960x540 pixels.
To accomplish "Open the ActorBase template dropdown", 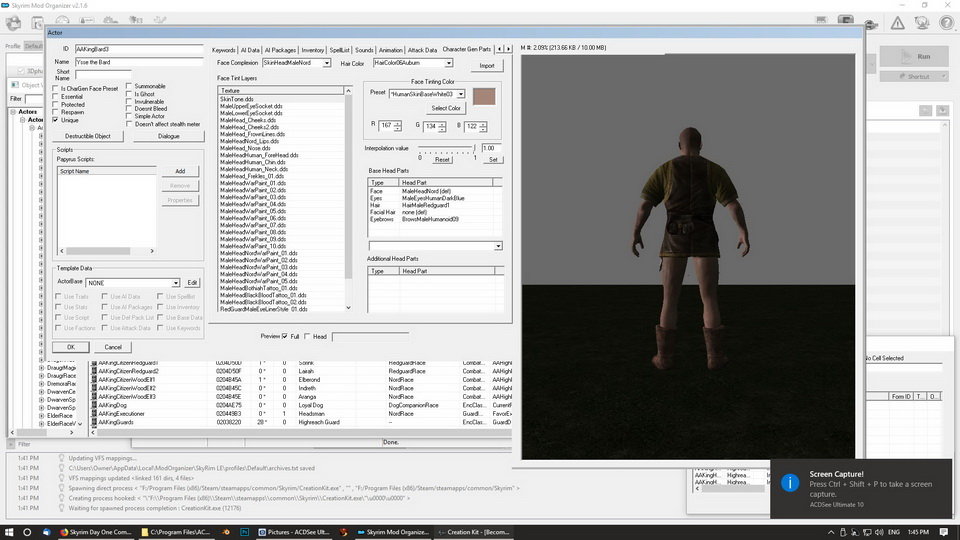I will point(175,283).
